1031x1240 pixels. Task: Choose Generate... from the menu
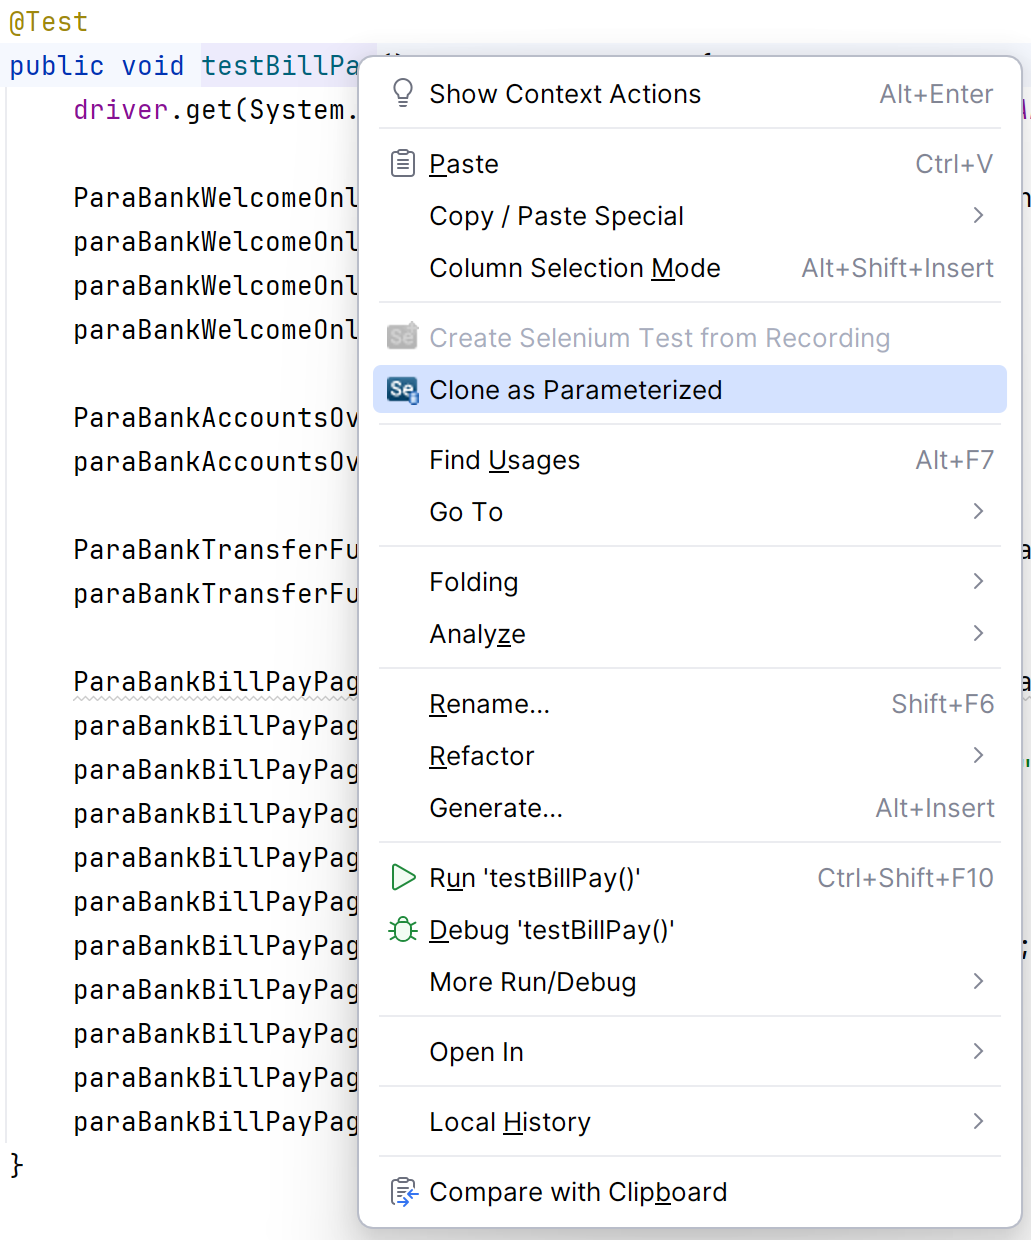(690, 808)
